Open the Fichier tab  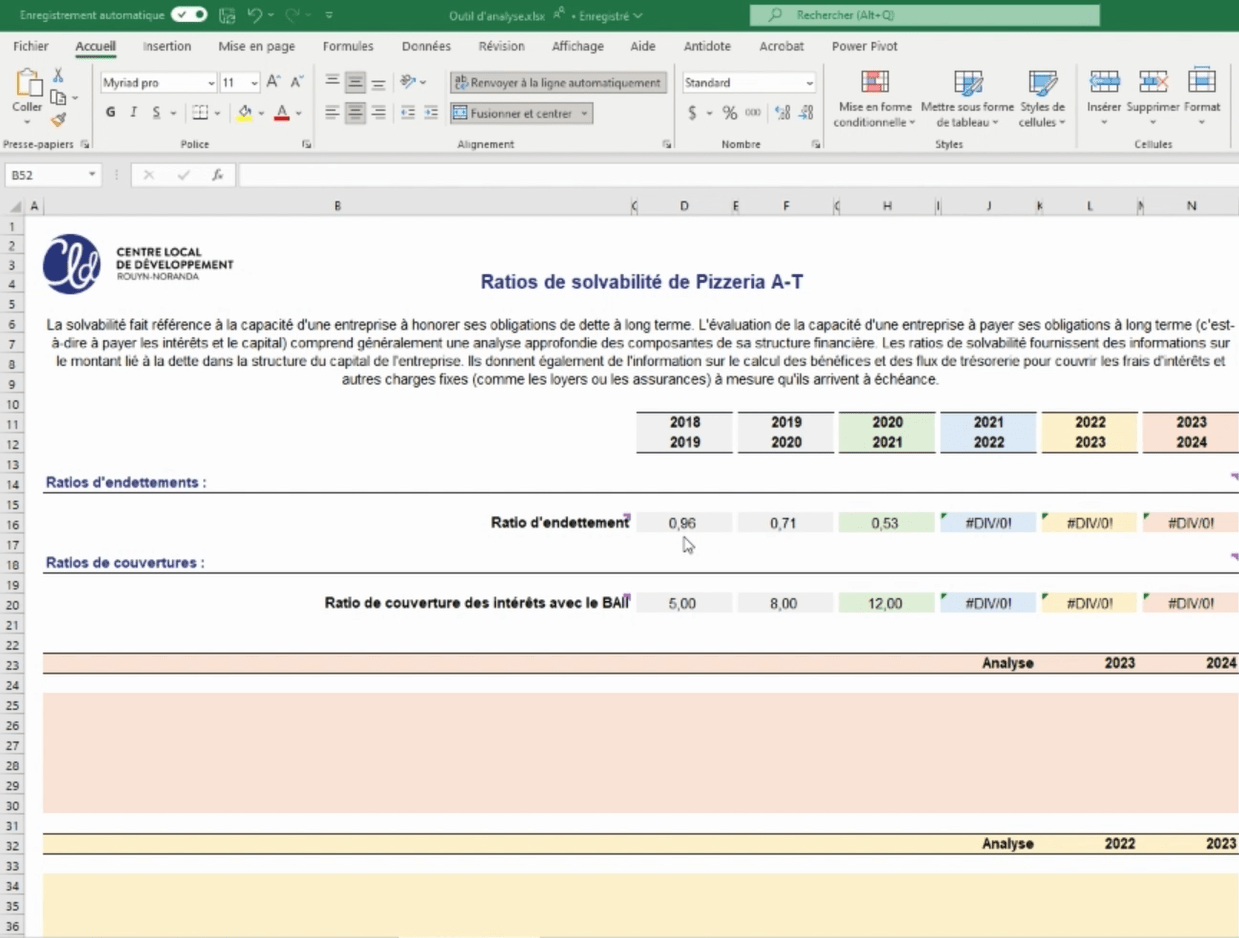click(31, 46)
